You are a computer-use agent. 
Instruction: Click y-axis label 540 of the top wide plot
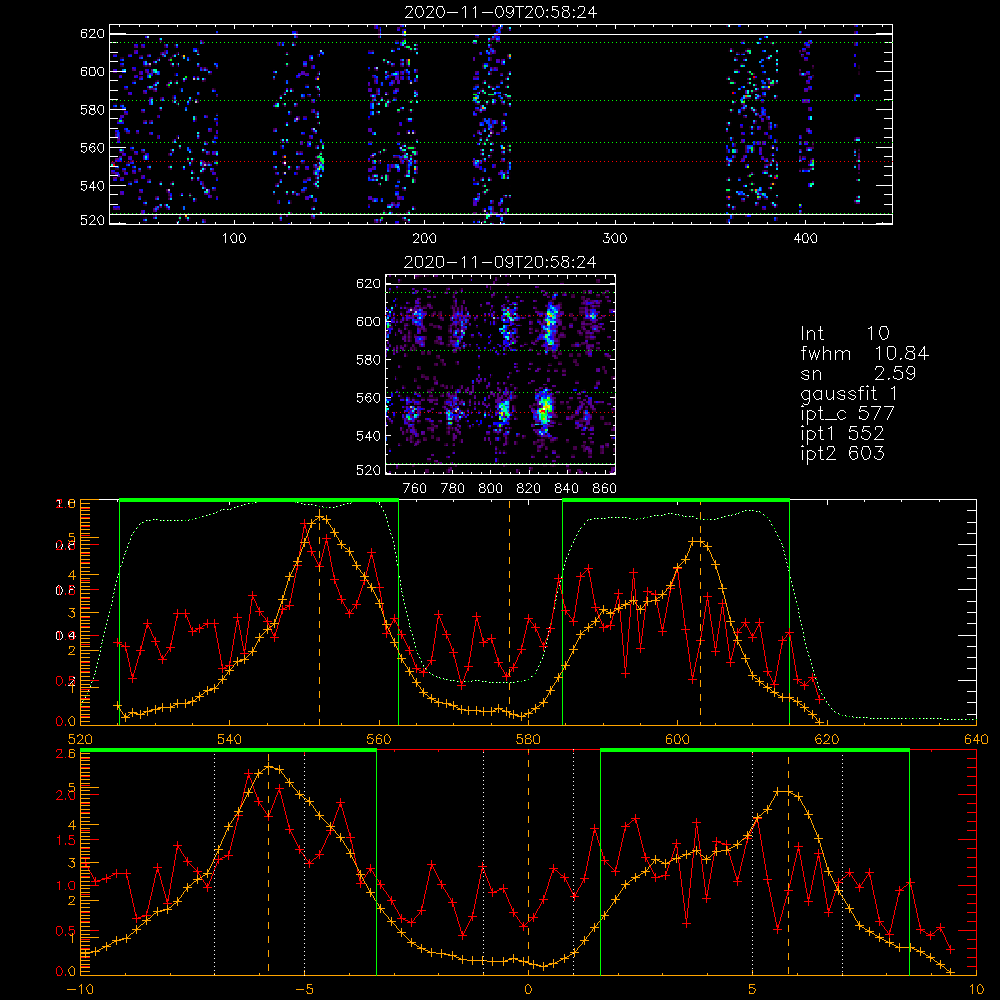(x=92, y=186)
